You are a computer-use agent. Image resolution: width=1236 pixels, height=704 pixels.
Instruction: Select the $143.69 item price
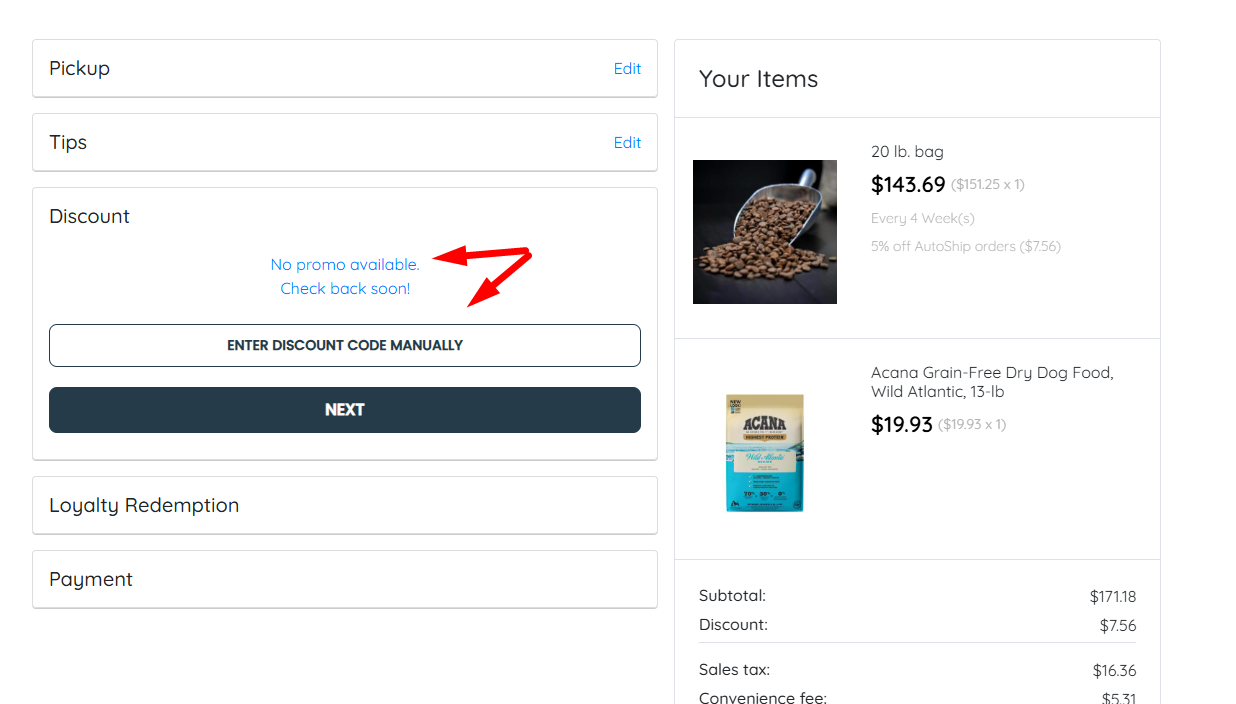coord(908,184)
